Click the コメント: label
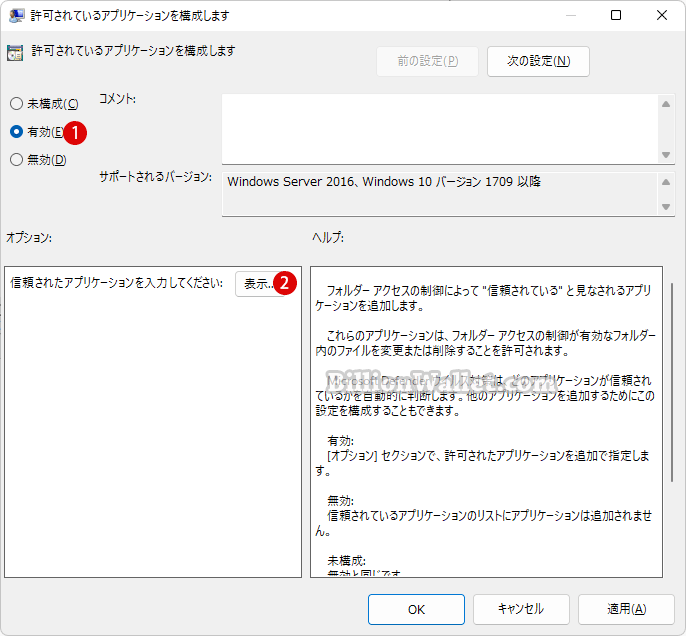The width and height of the screenshot is (686, 636). pos(117,99)
